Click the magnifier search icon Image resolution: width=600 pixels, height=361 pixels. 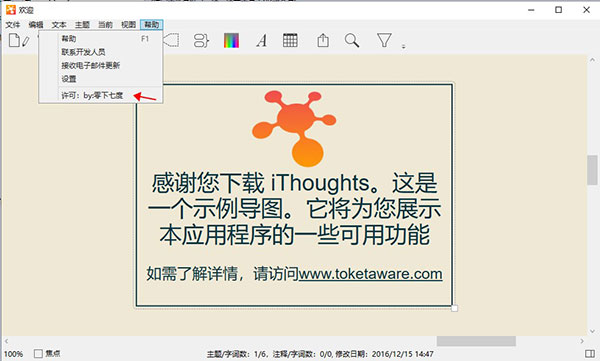click(x=352, y=40)
